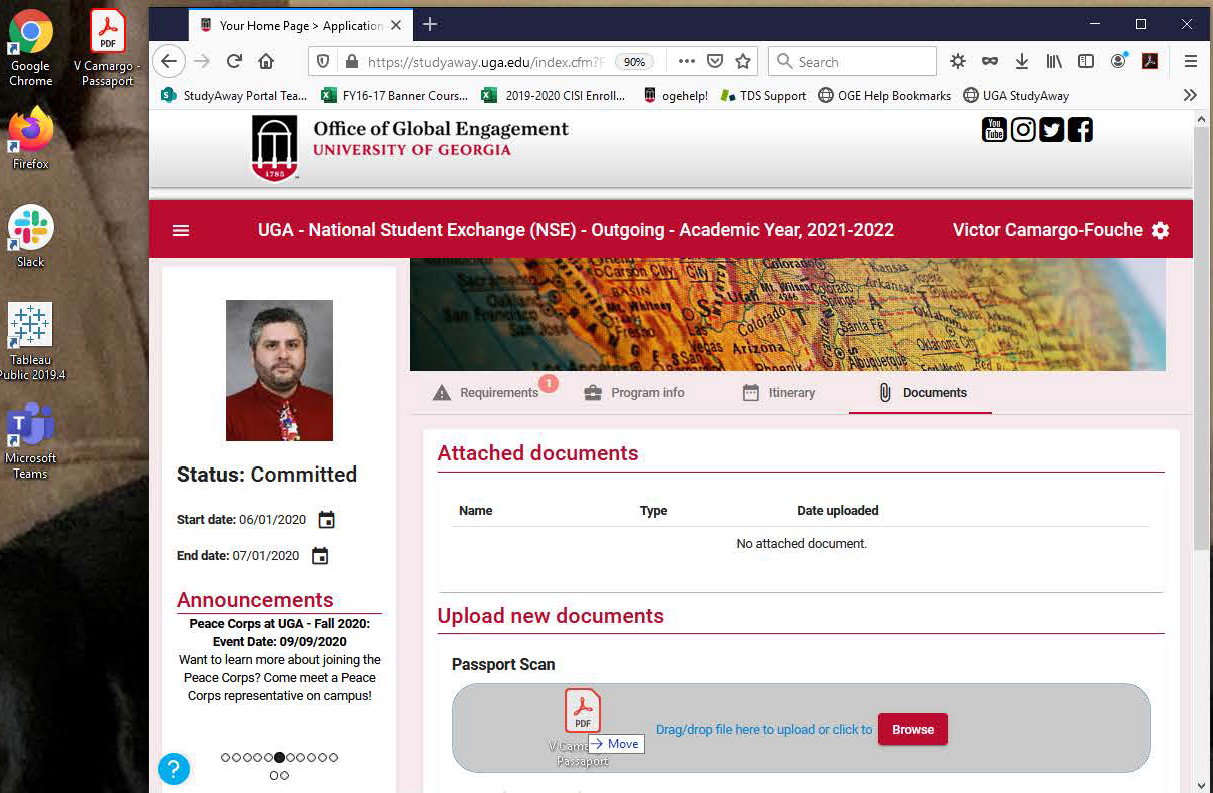
Task: Open the TDS Support bookmark
Action: click(763, 96)
